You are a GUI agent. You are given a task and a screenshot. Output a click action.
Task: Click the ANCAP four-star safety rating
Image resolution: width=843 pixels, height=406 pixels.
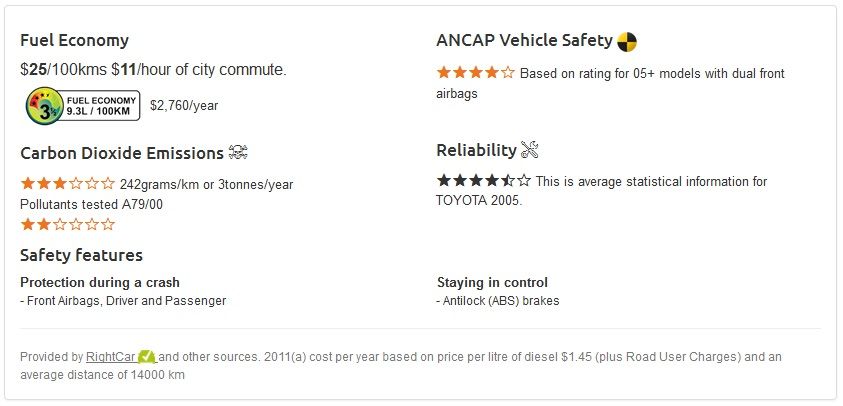475,73
